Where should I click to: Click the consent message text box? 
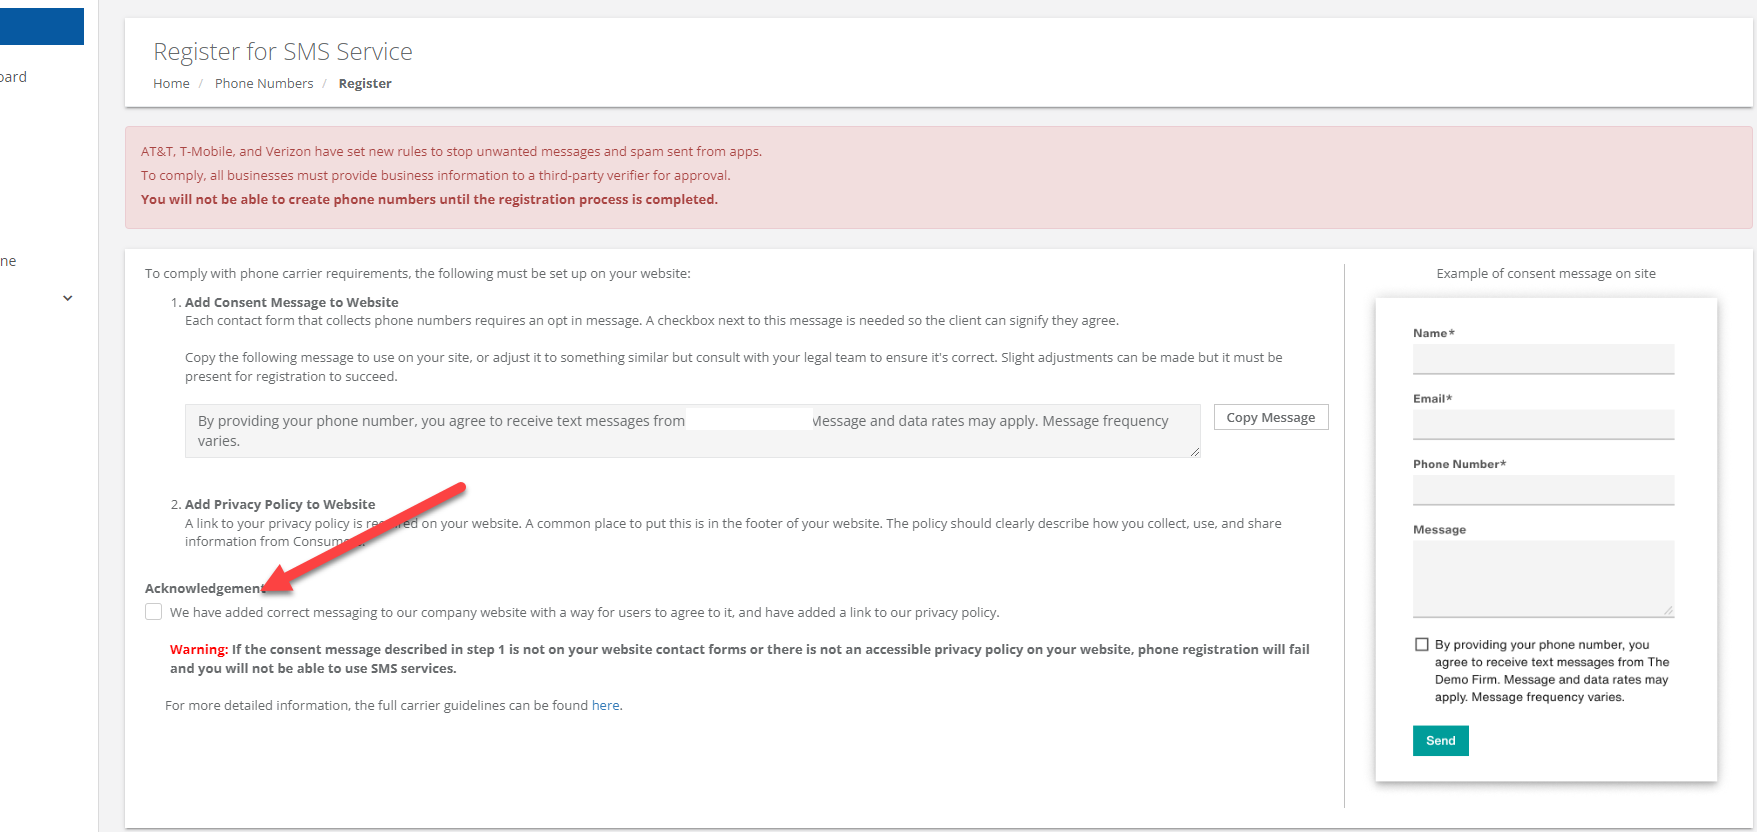(x=690, y=431)
